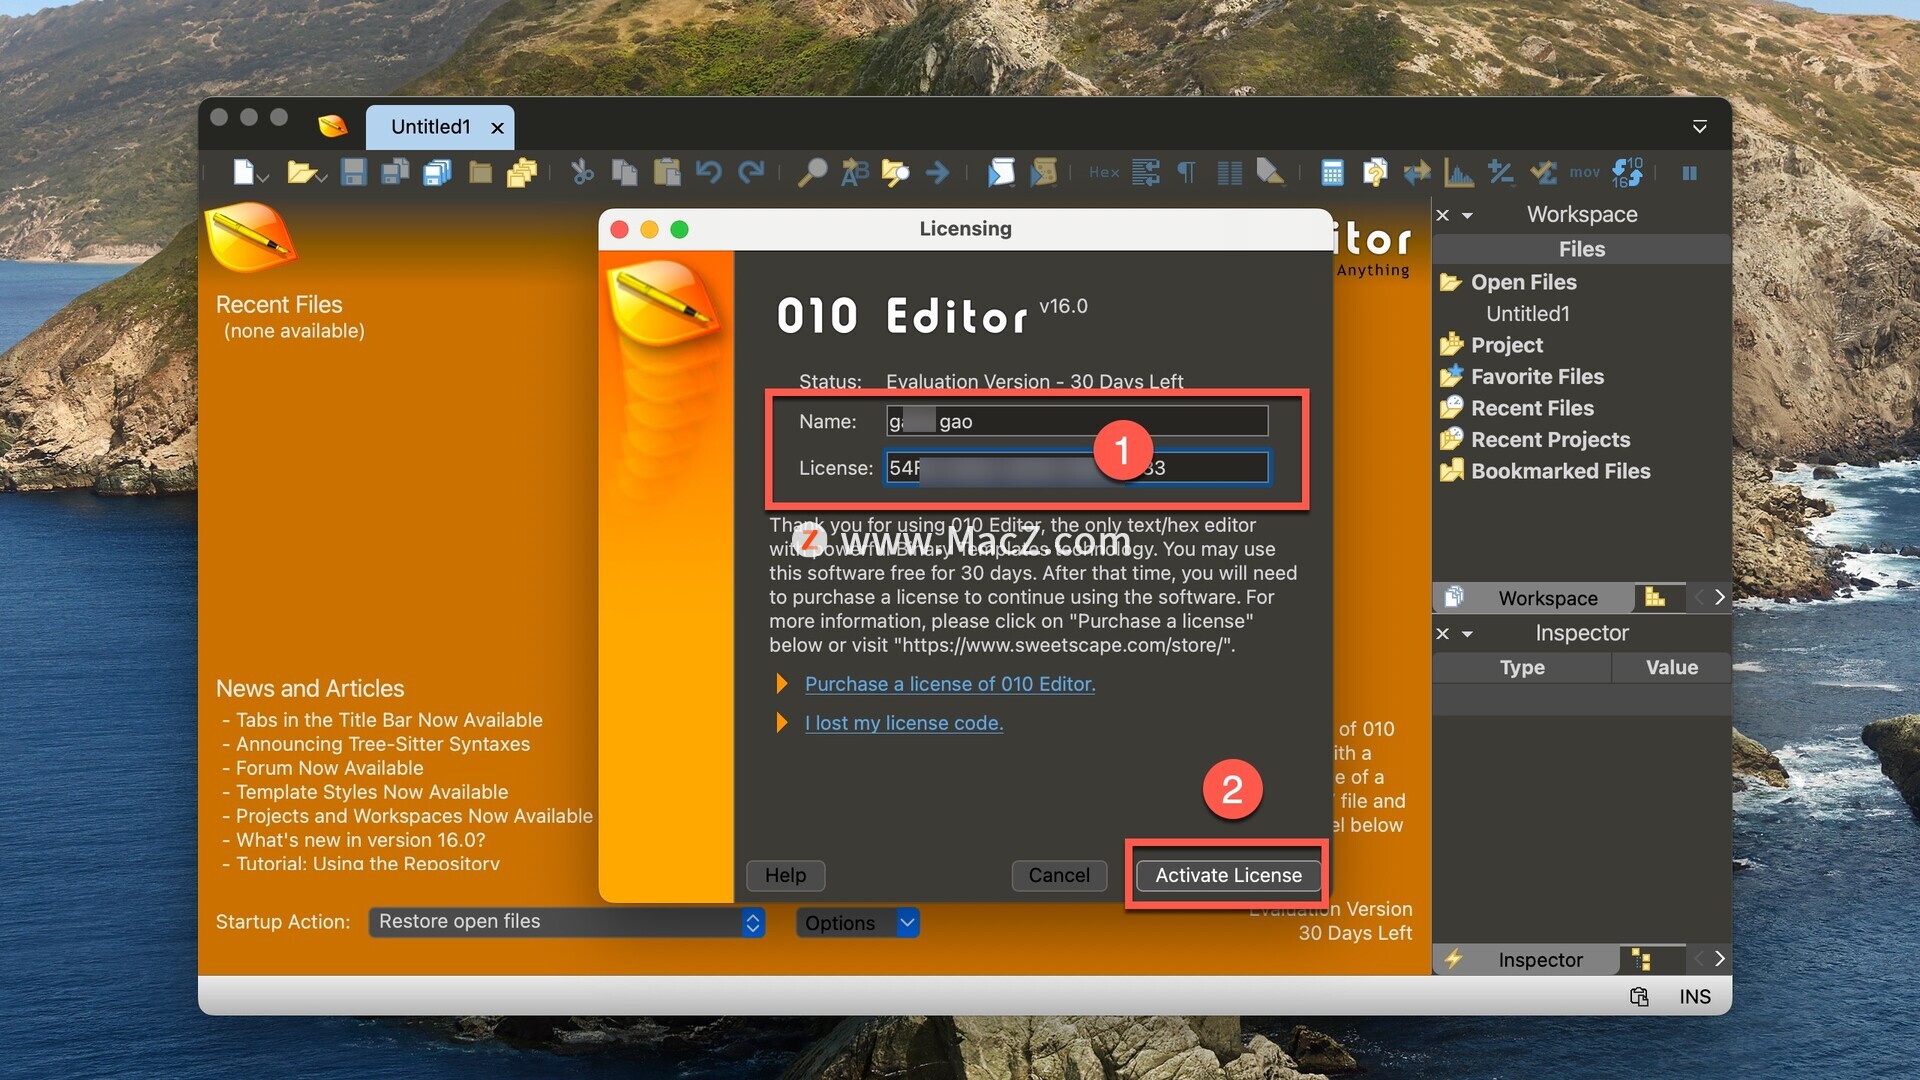
Task: Click the Undo arrow icon
Action: 708,172
